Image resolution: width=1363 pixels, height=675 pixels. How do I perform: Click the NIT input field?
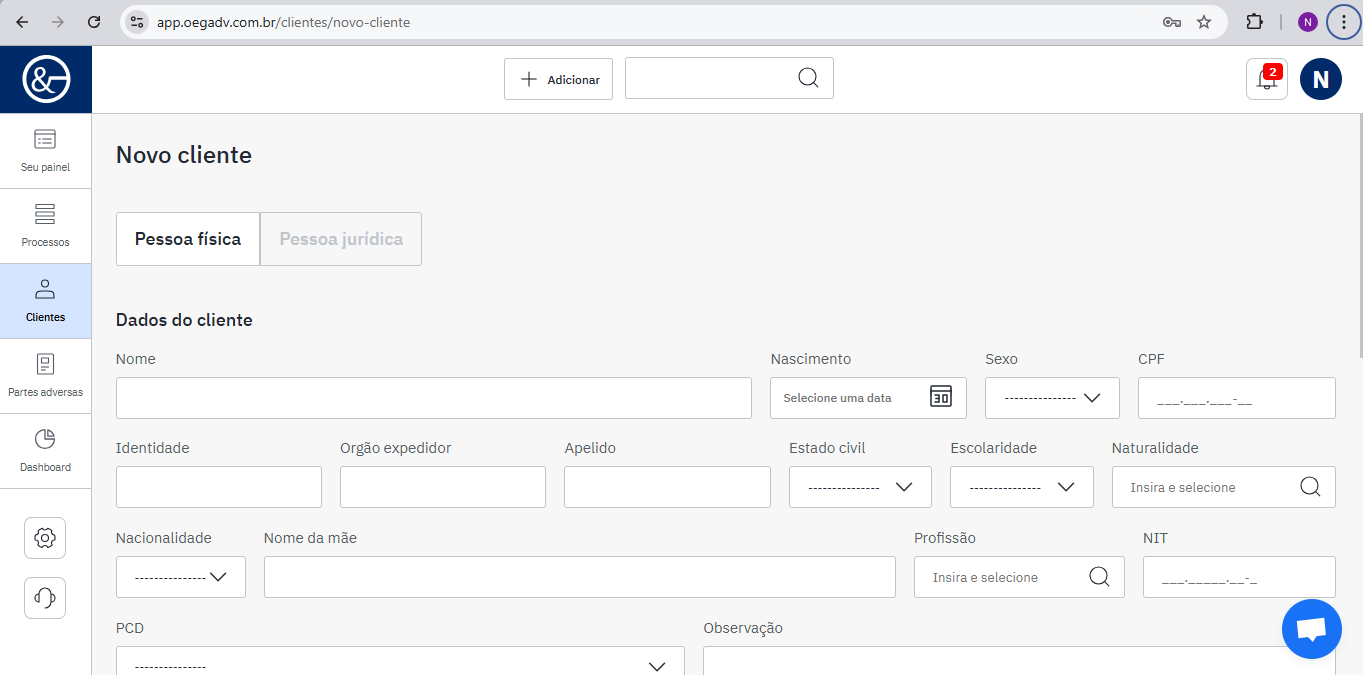(x=1239, y=577)
